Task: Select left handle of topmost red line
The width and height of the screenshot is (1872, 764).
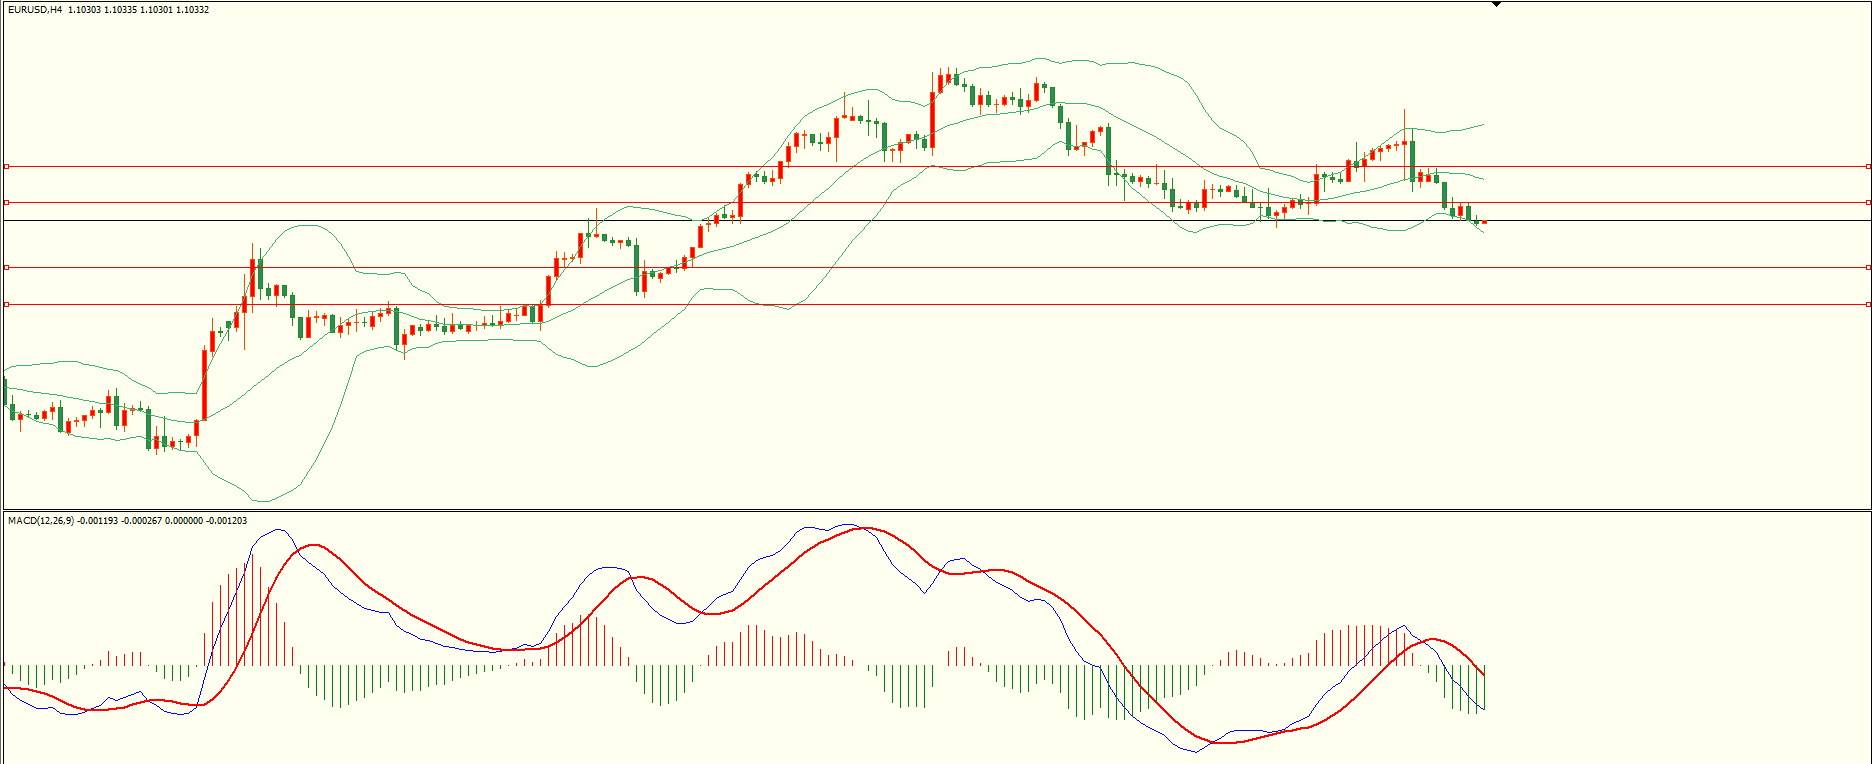Action: click(x=6, y=167)
